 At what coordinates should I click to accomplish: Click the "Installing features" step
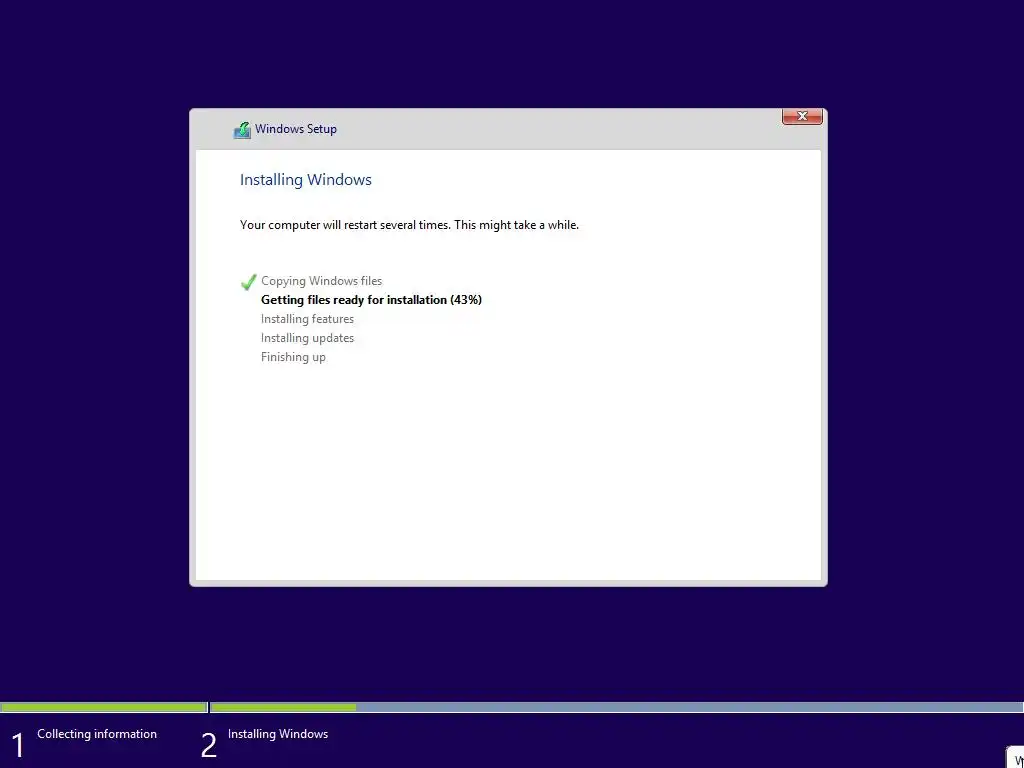307,319
